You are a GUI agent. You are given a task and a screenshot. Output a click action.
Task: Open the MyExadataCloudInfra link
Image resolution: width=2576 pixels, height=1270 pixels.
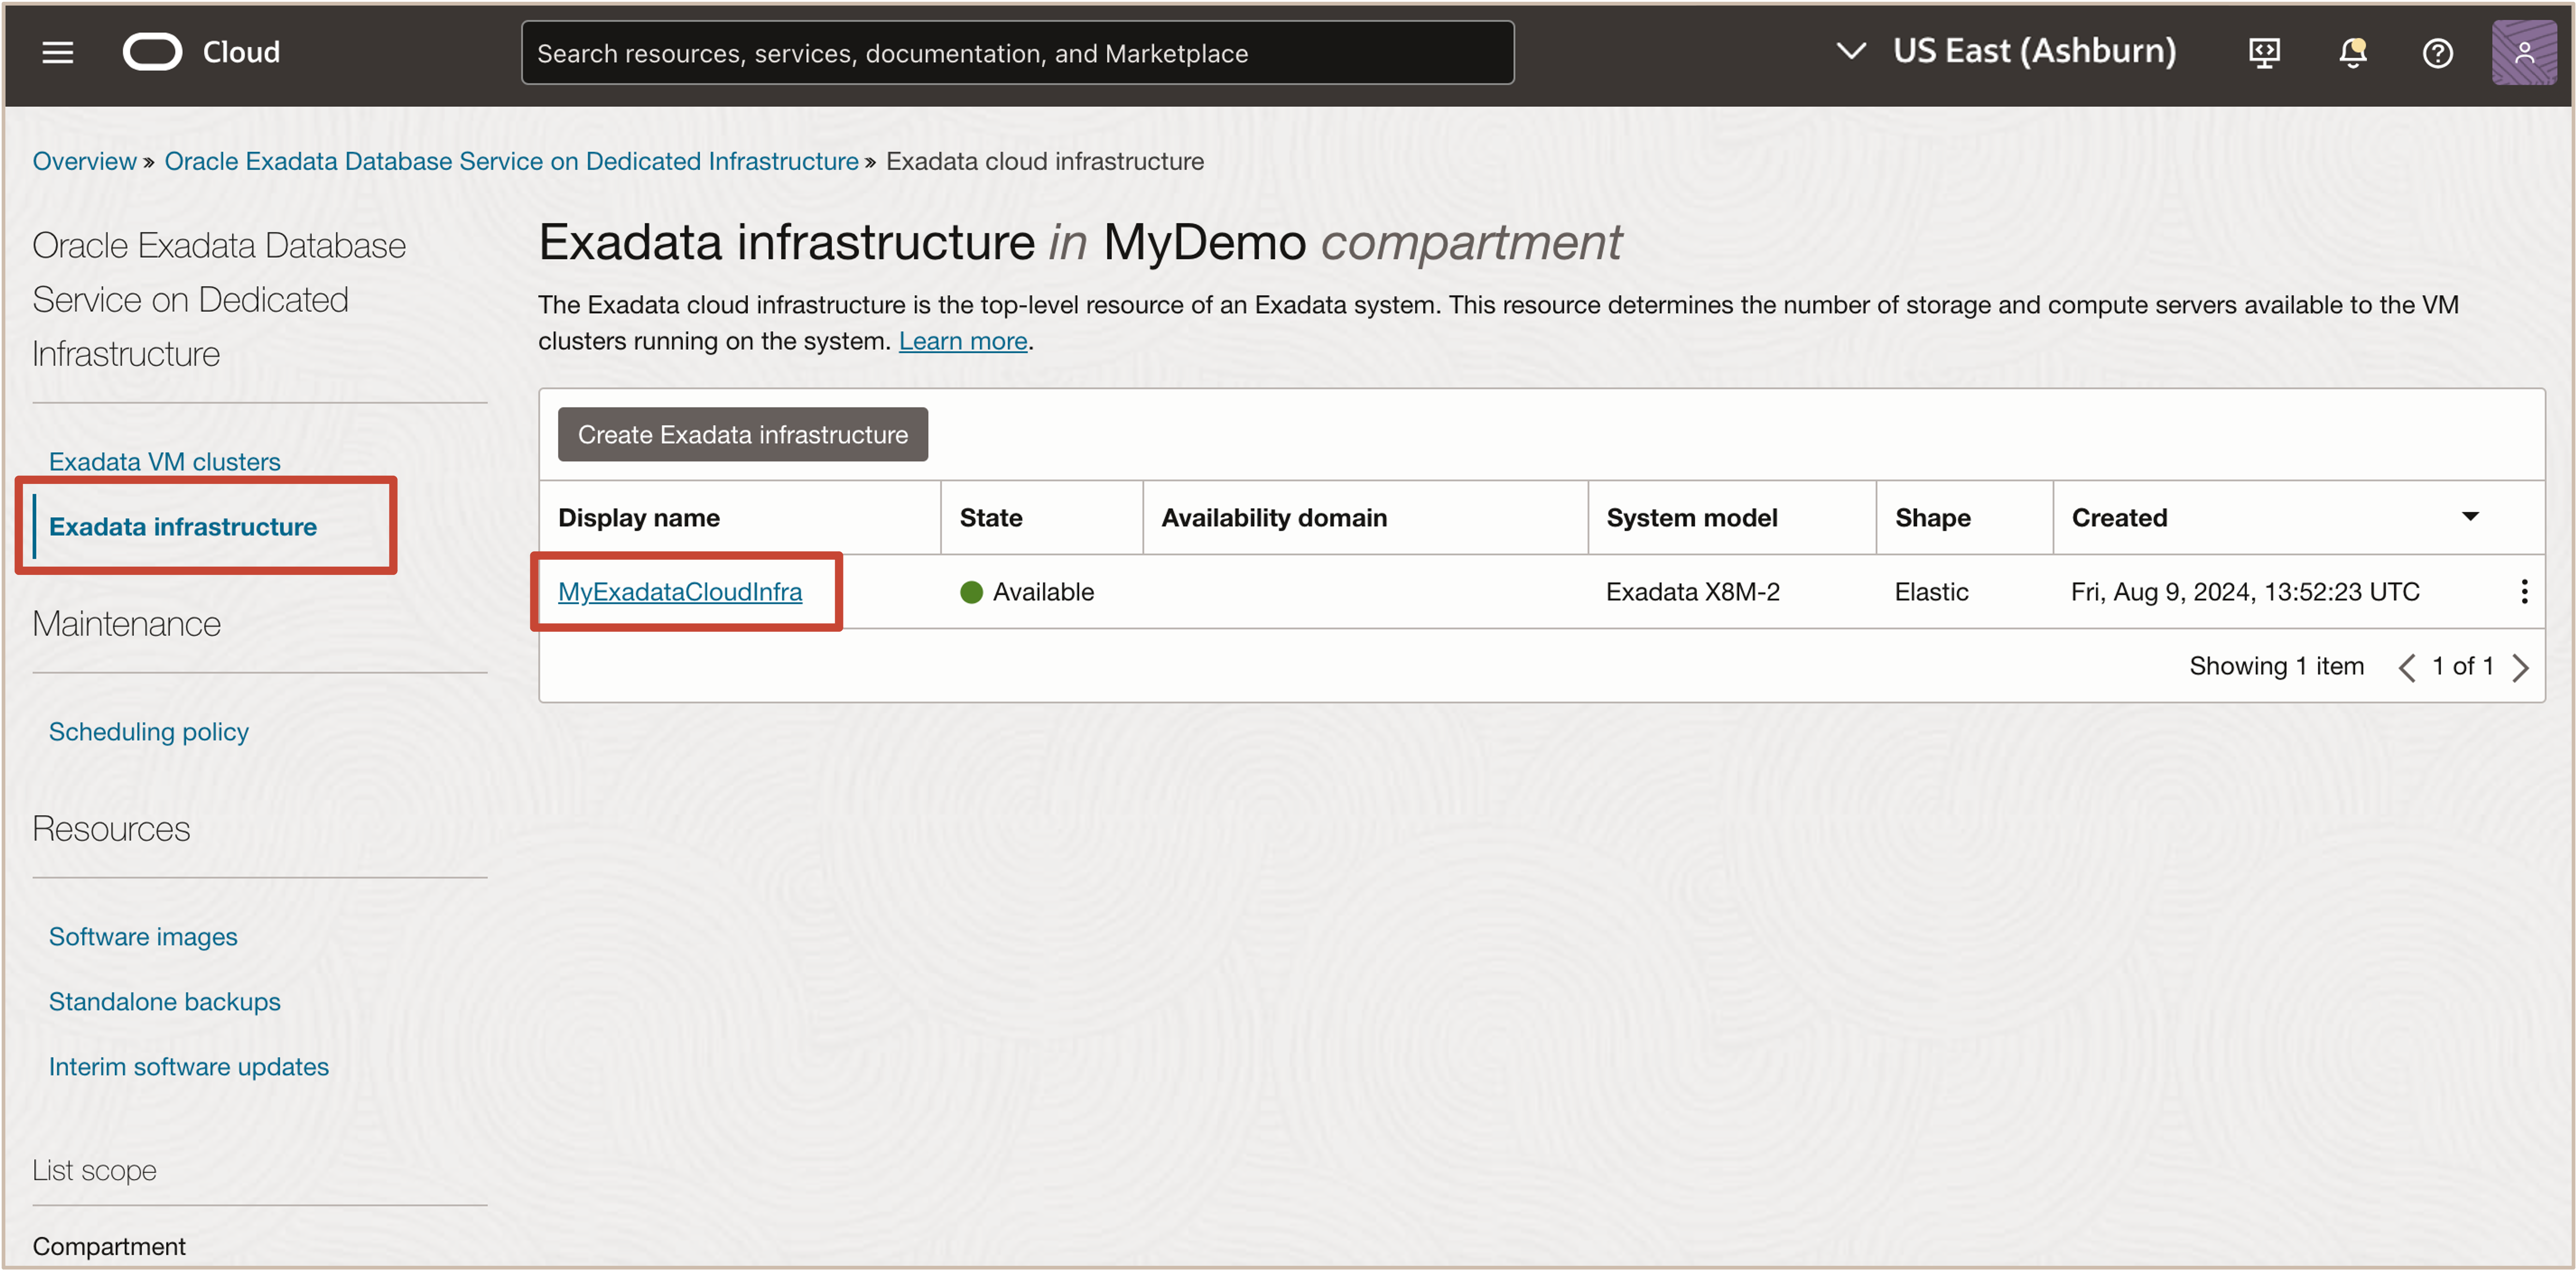pos(679,592)
